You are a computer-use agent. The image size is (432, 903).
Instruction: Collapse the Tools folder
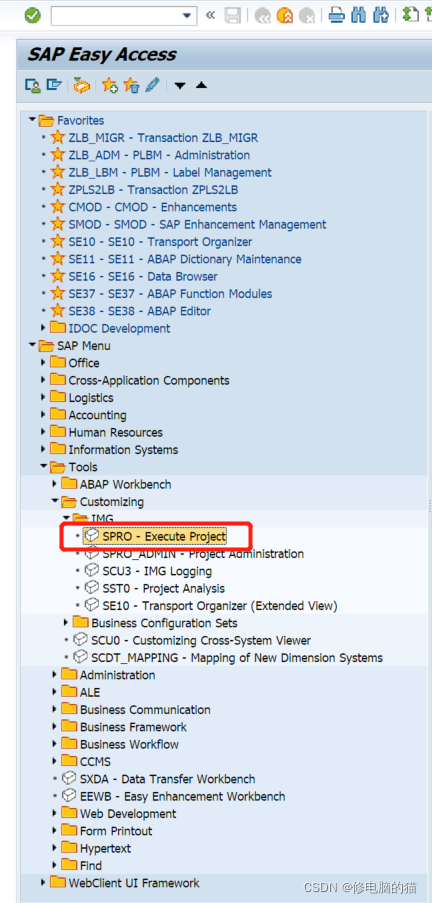[43, 467]
